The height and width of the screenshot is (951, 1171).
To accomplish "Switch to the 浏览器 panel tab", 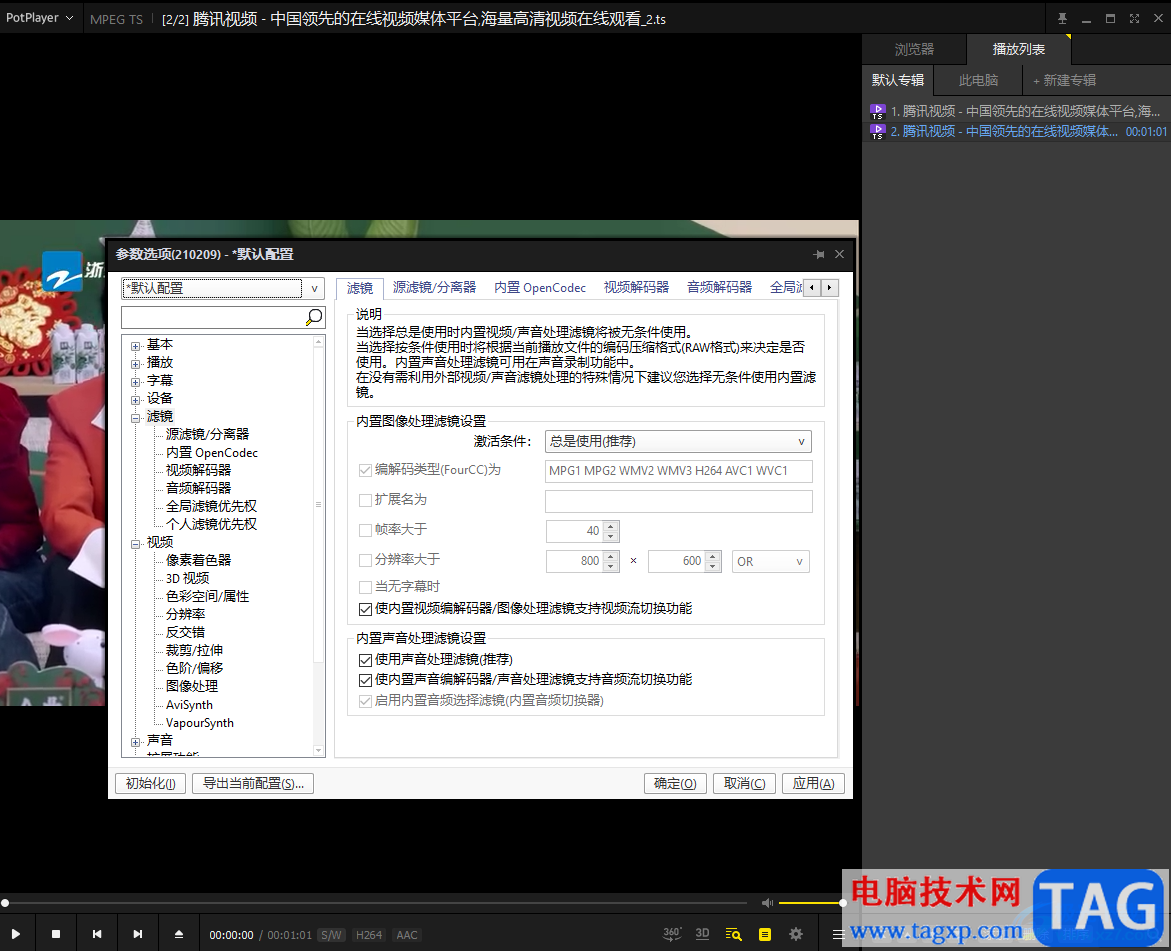I will [x=914, y=49].
